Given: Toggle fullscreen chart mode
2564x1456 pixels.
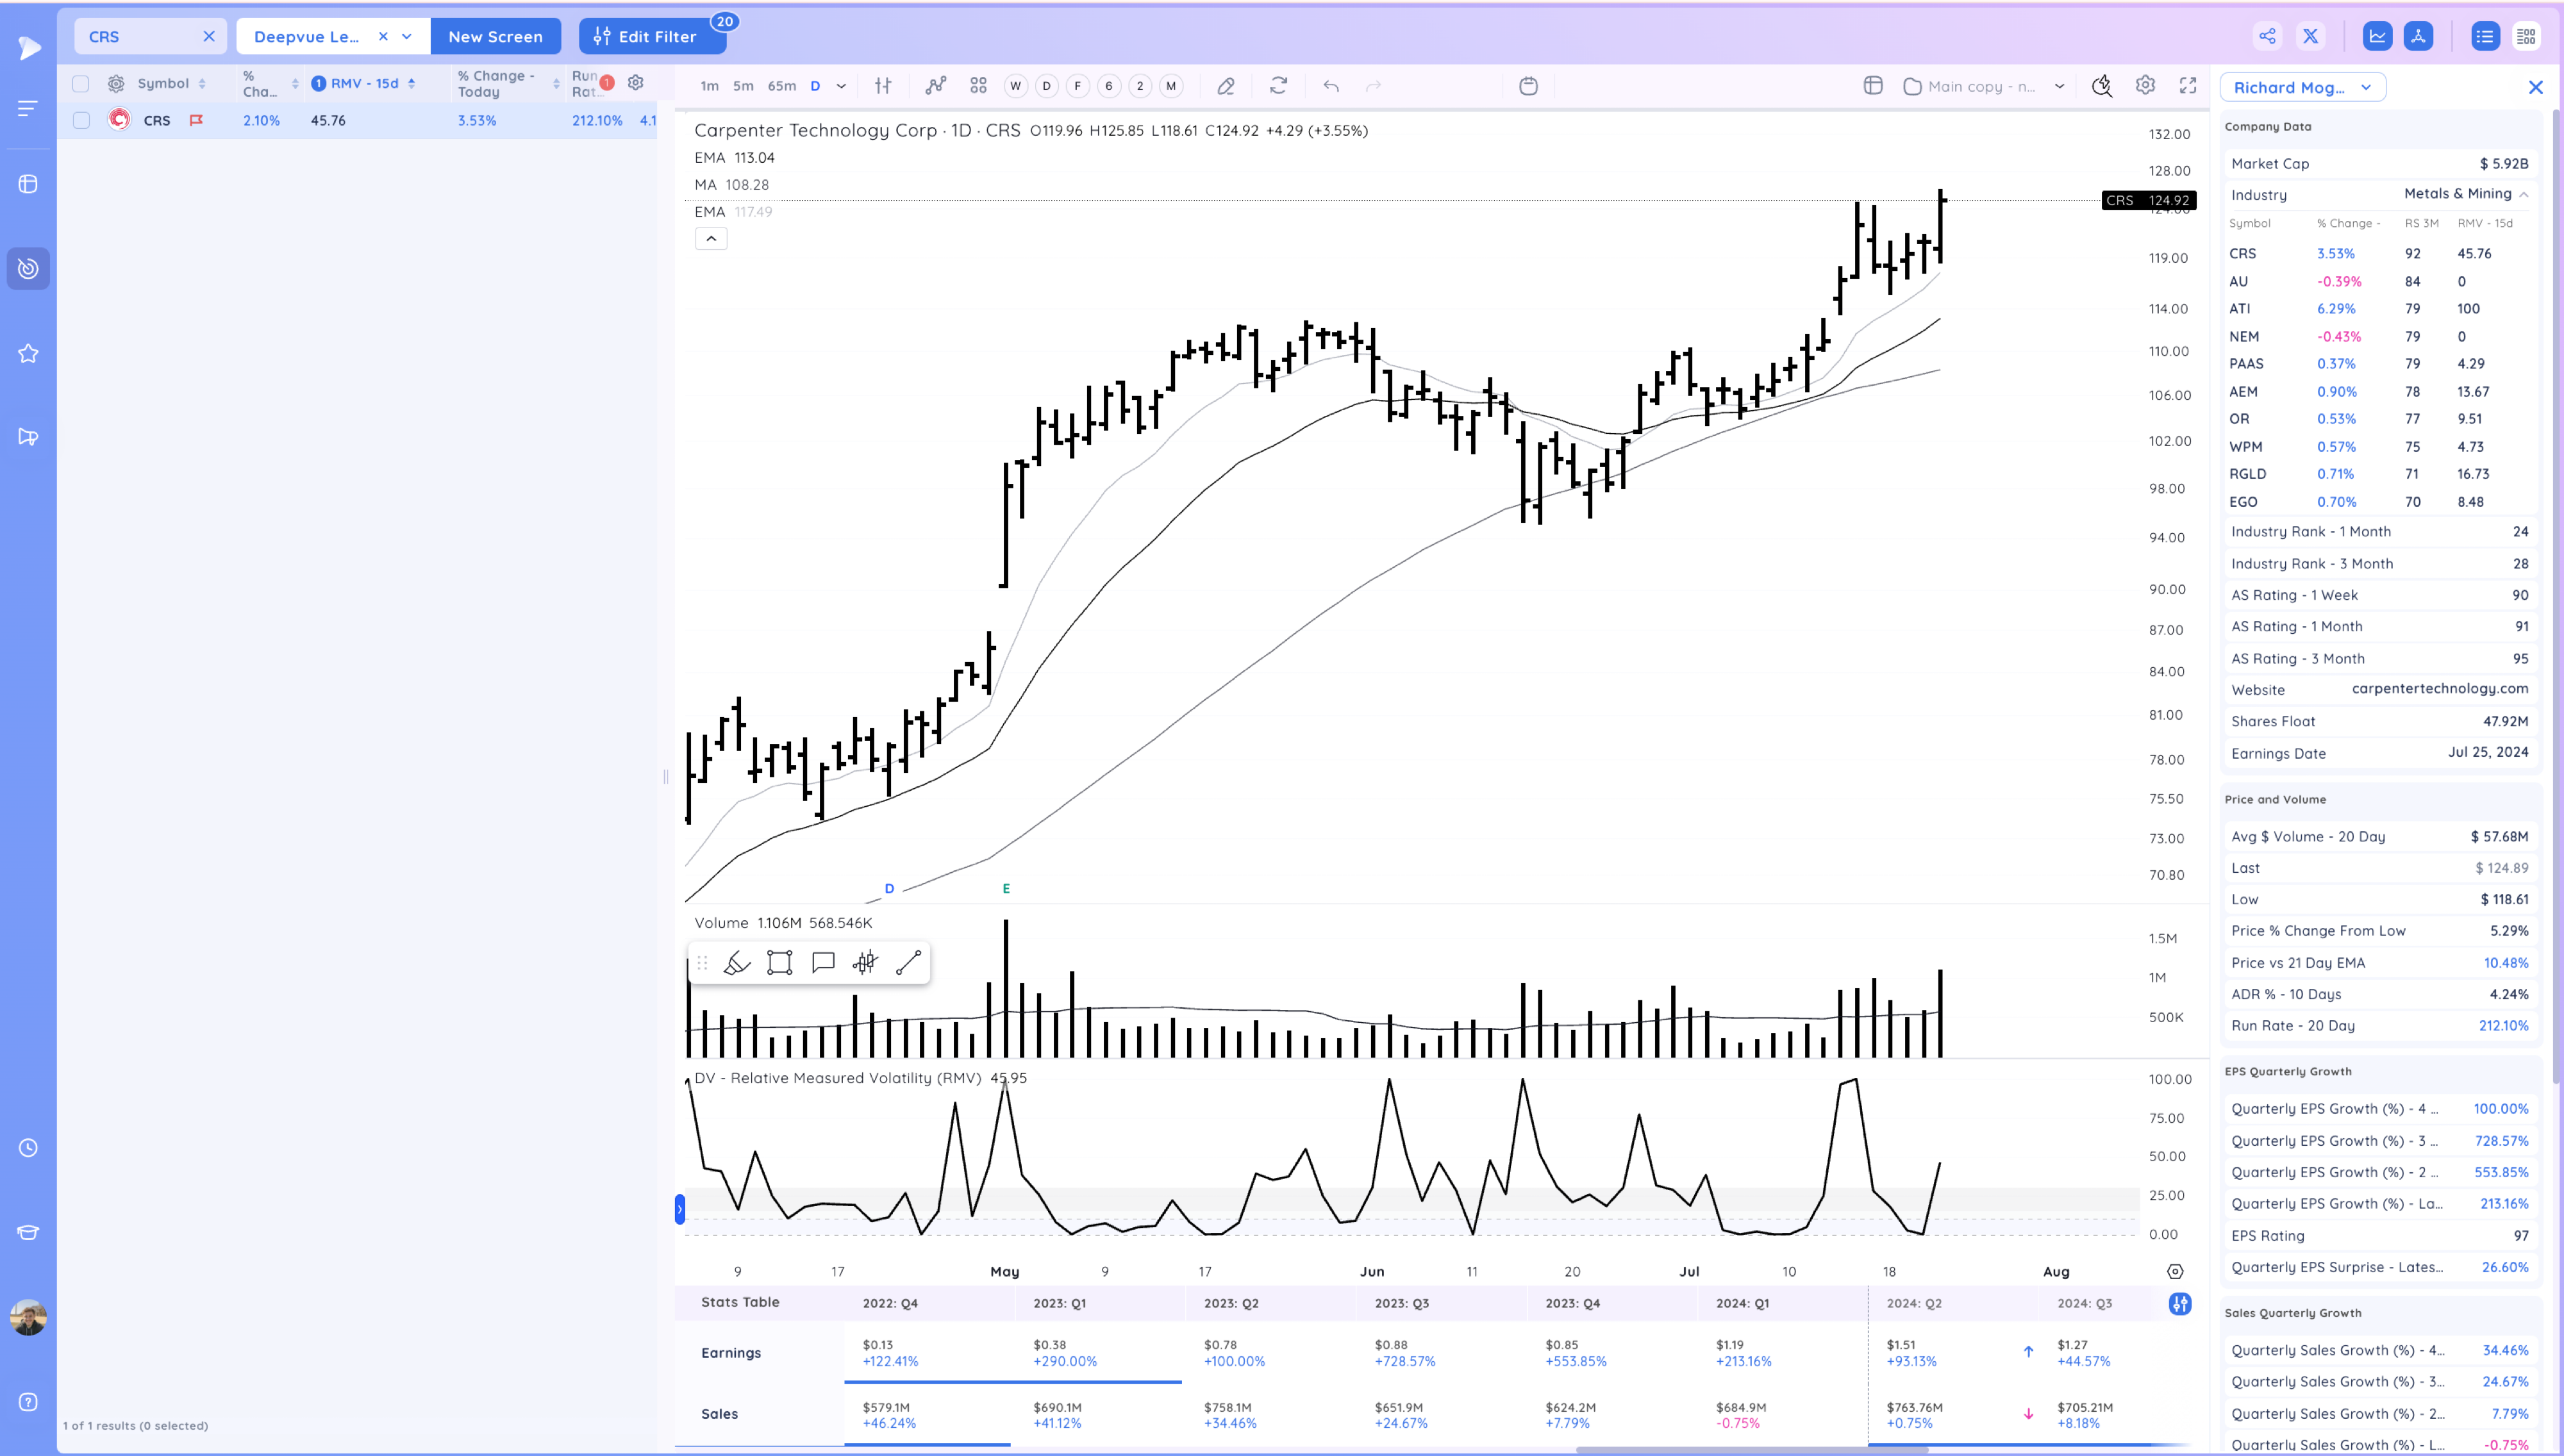Looking at the screenshot, I should tap(2188, 86).
